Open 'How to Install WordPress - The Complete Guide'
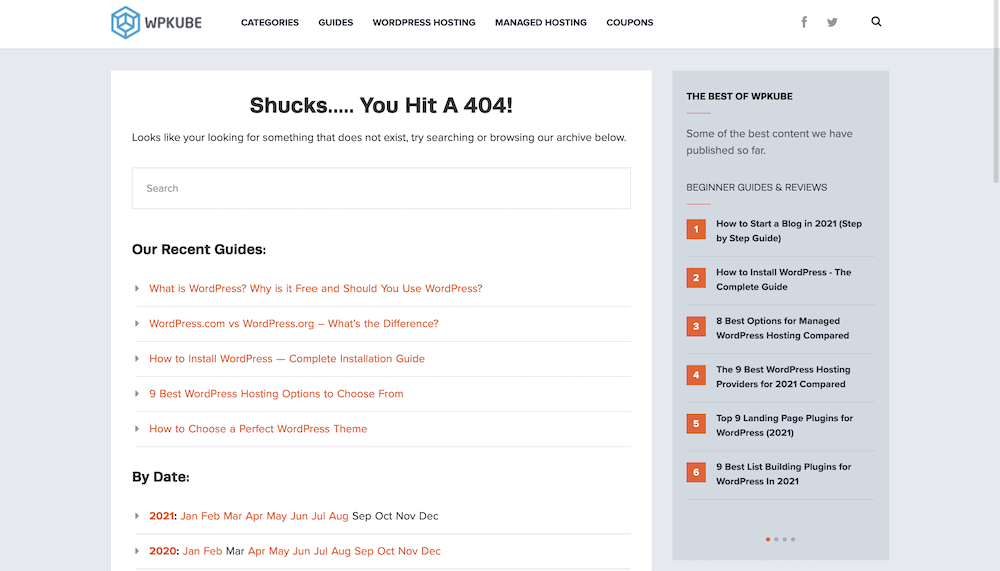This screenshot has width=1000, height=571. (784, 279)
